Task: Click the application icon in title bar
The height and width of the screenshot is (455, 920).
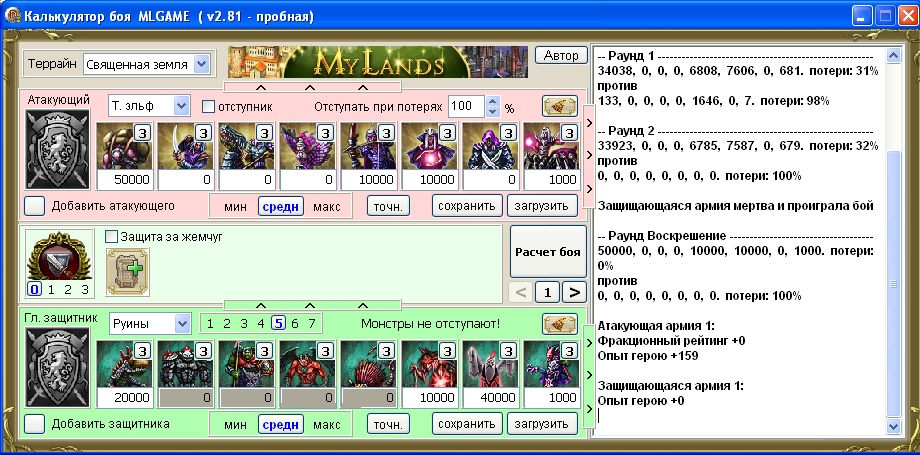Action: click(12, 15)
